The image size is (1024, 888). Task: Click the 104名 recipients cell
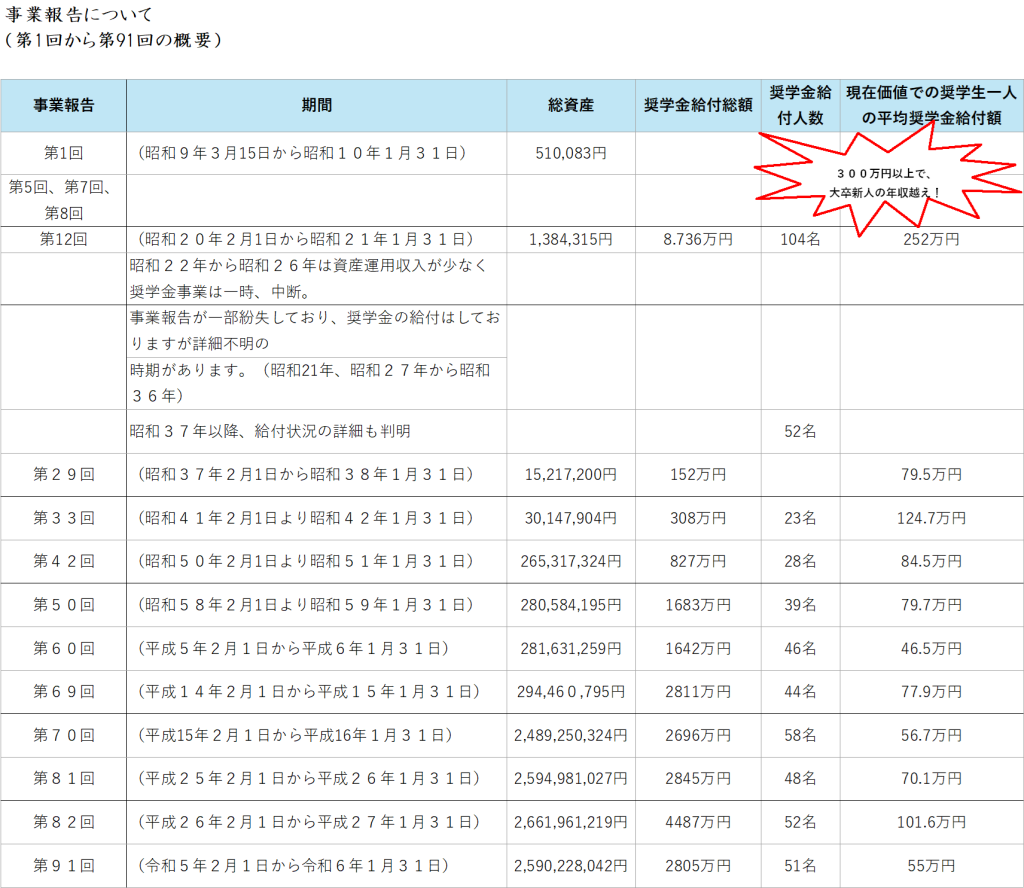click(800, 240)
